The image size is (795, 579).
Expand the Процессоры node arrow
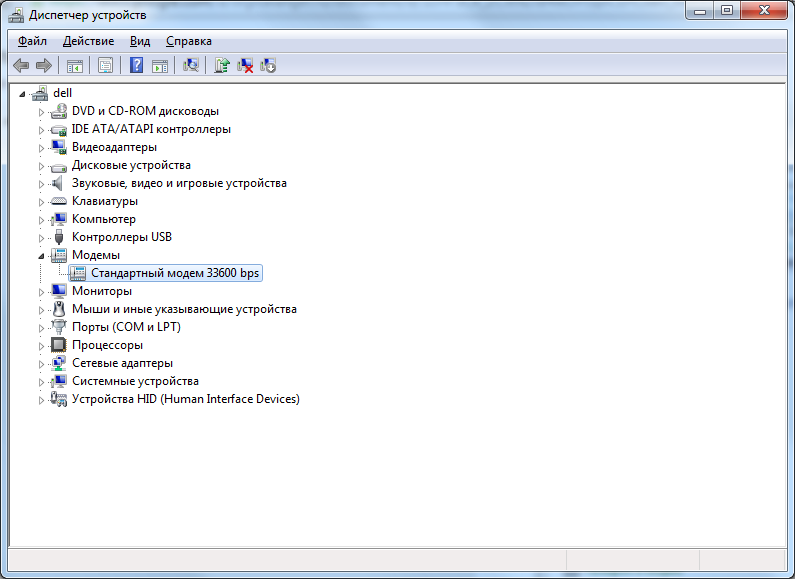pos(41,346)
